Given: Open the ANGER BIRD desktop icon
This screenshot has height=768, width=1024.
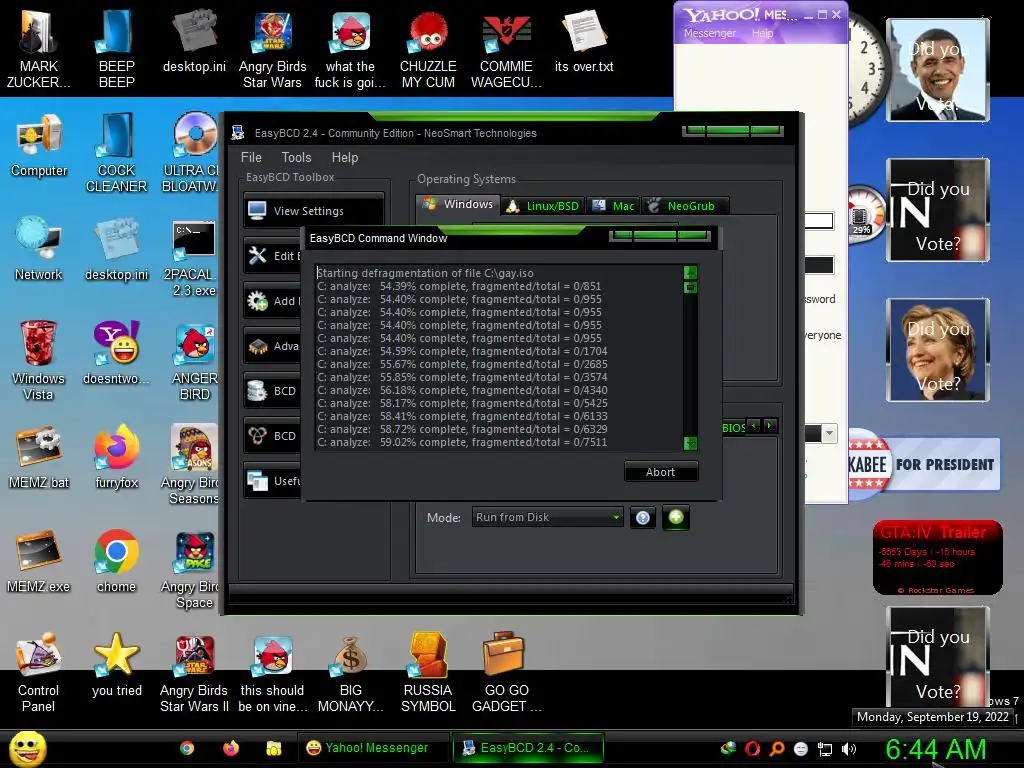Looking at the screenshot, I should pyautogui.click(x=194, y=360).
